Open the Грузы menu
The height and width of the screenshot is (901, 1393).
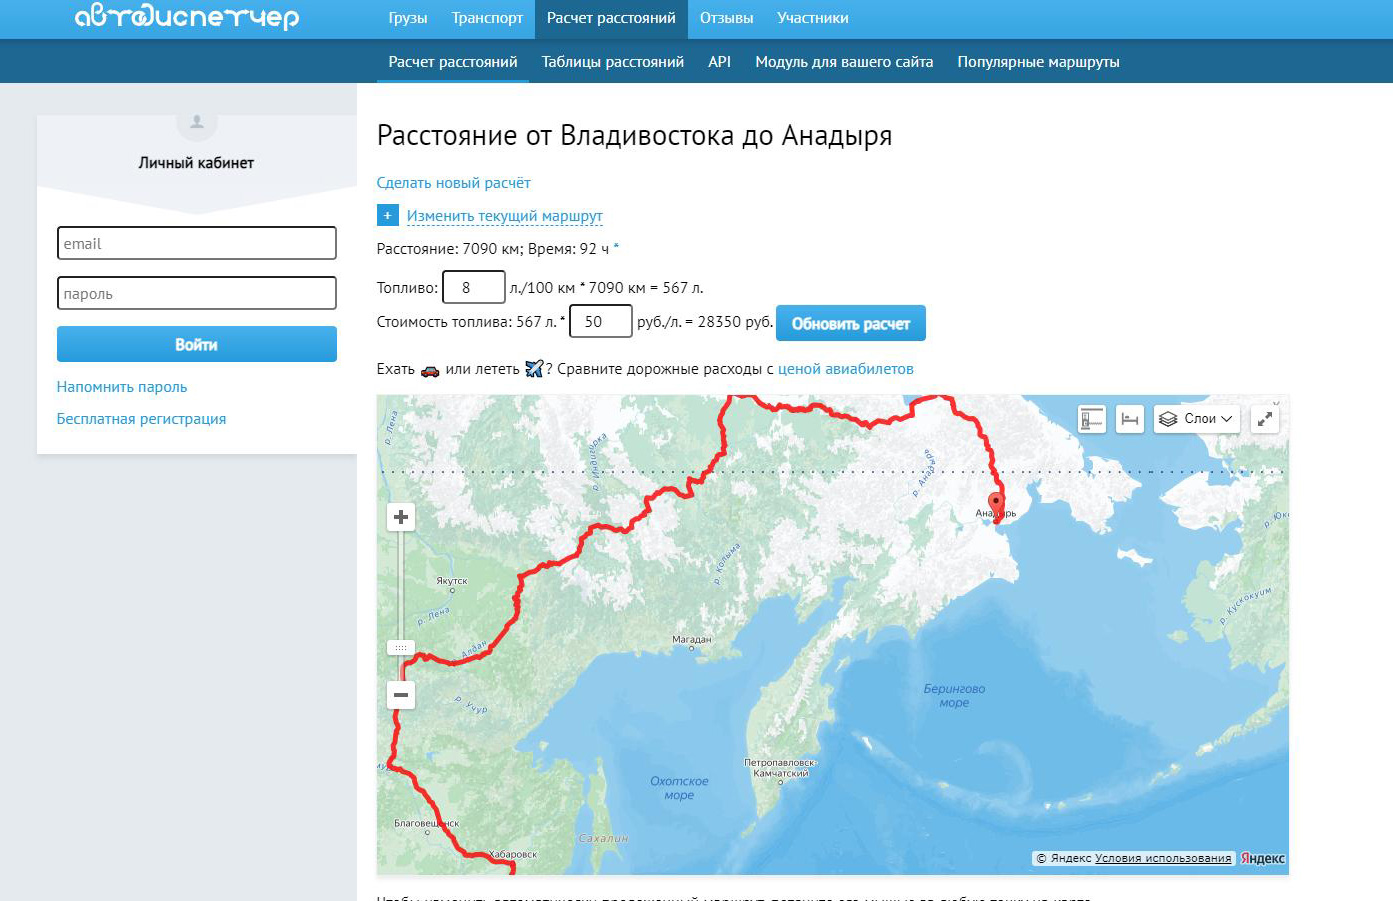pyautogui.click(x=407, y=18)
